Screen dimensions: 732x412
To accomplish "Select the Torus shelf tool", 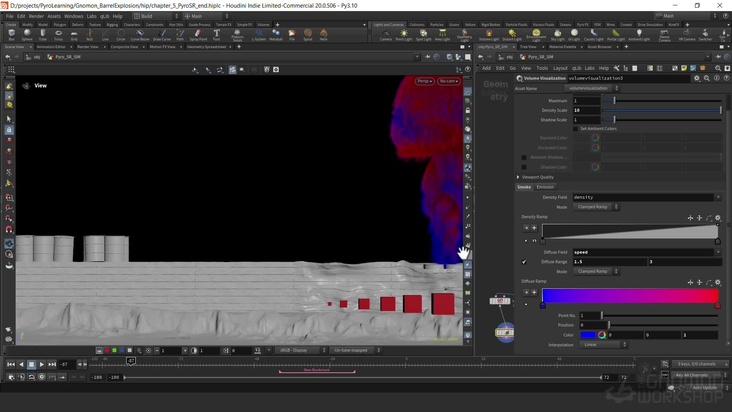I will pyautogui.click(x=58, y=35).
